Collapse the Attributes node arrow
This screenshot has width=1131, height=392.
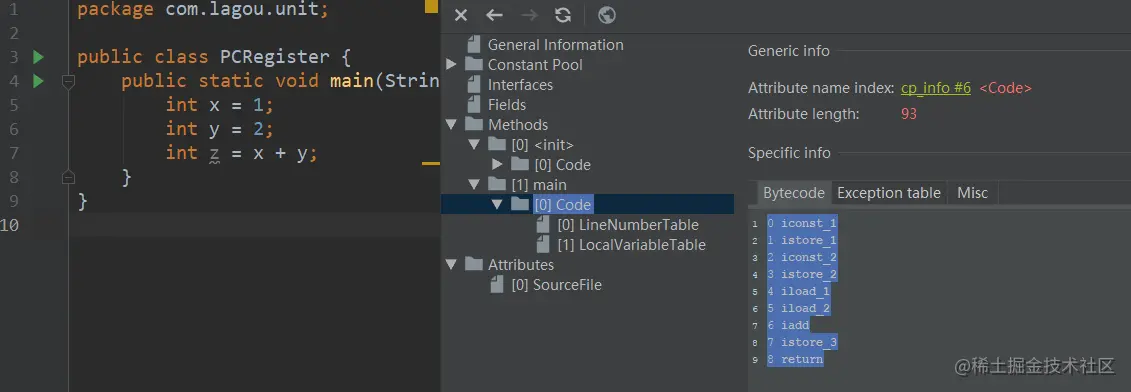click(x=452, y=264)
